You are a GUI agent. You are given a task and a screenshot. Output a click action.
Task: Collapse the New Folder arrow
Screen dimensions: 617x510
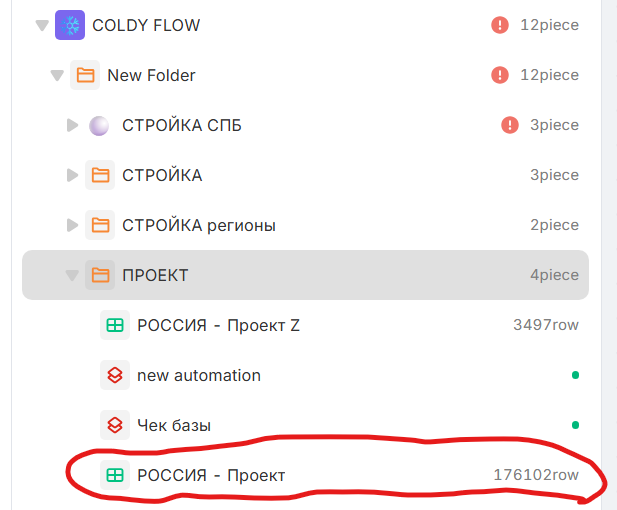(x=57, y=76)
